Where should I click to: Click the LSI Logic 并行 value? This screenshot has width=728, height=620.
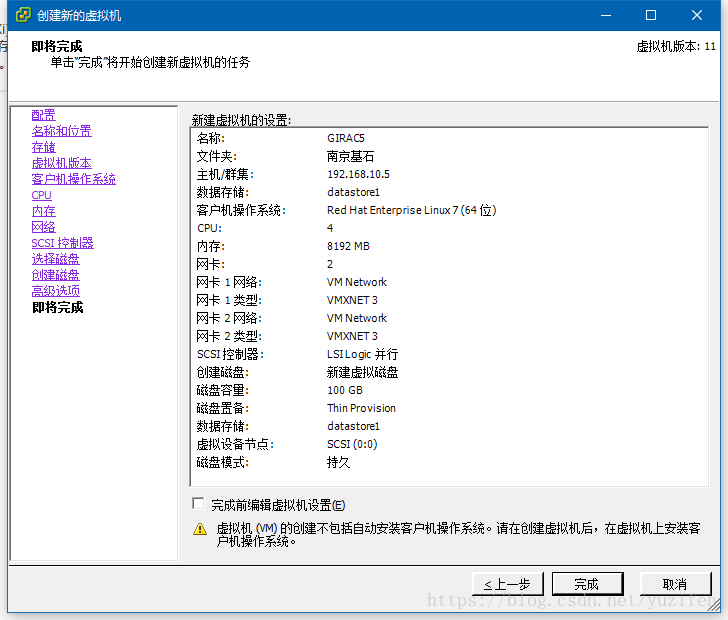point(363,354)
